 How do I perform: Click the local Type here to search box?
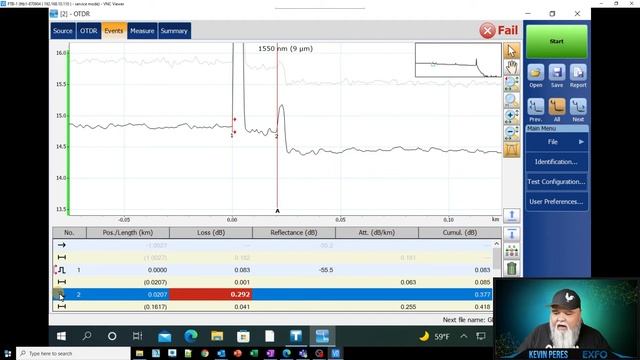coord(73,353)
